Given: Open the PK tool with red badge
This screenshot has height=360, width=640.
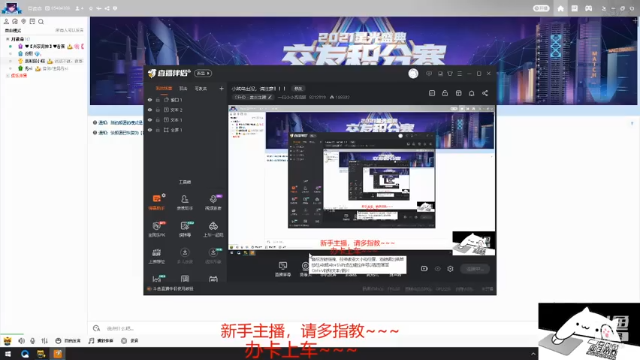Looking at the screenshot, I should click(x=157, y=229).
